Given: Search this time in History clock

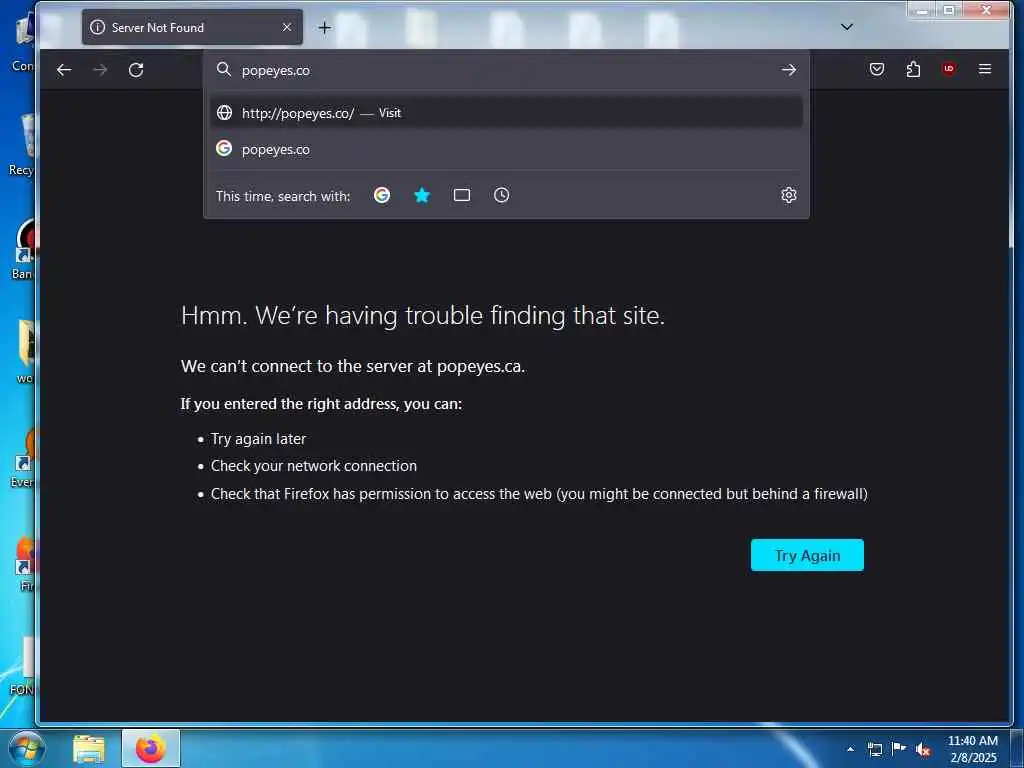Looking at the screenshot, I should click(502, 195).
